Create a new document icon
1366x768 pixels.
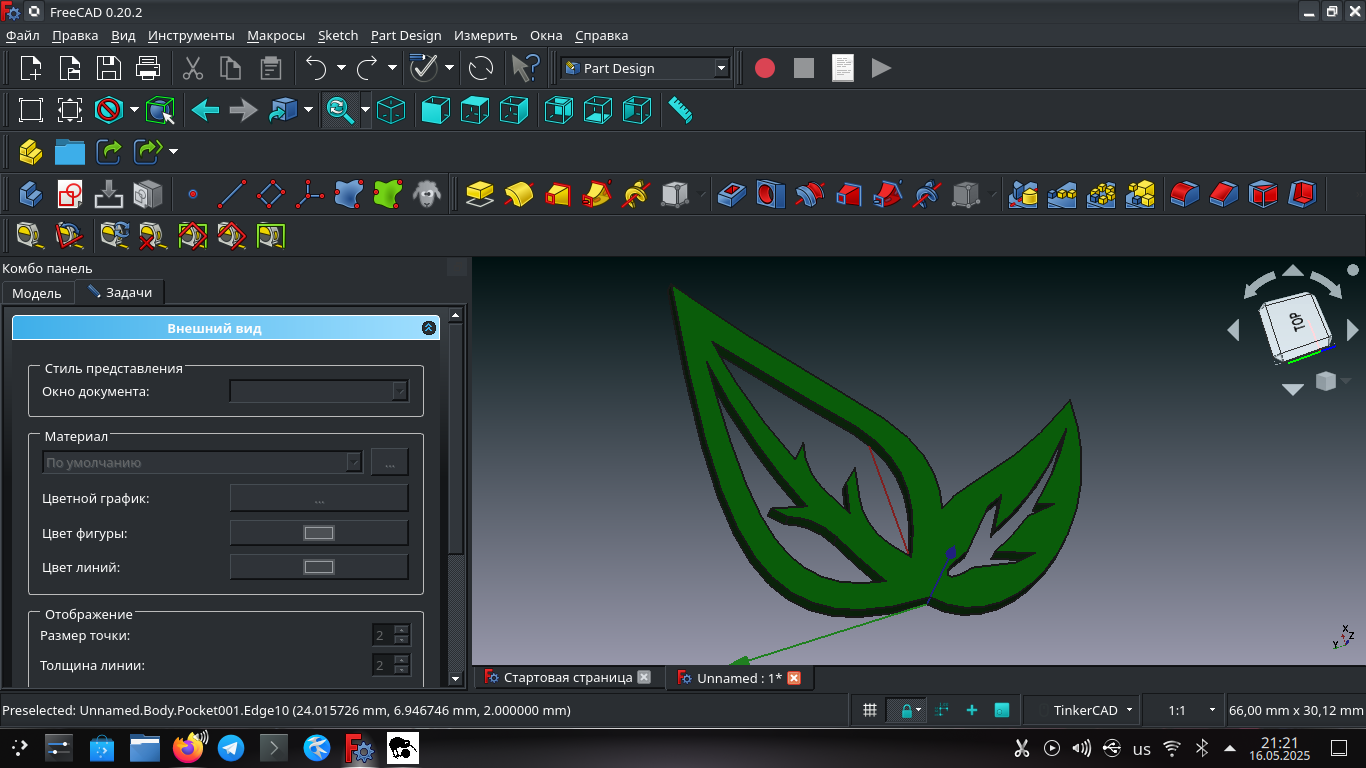click(x=31, y=68)
